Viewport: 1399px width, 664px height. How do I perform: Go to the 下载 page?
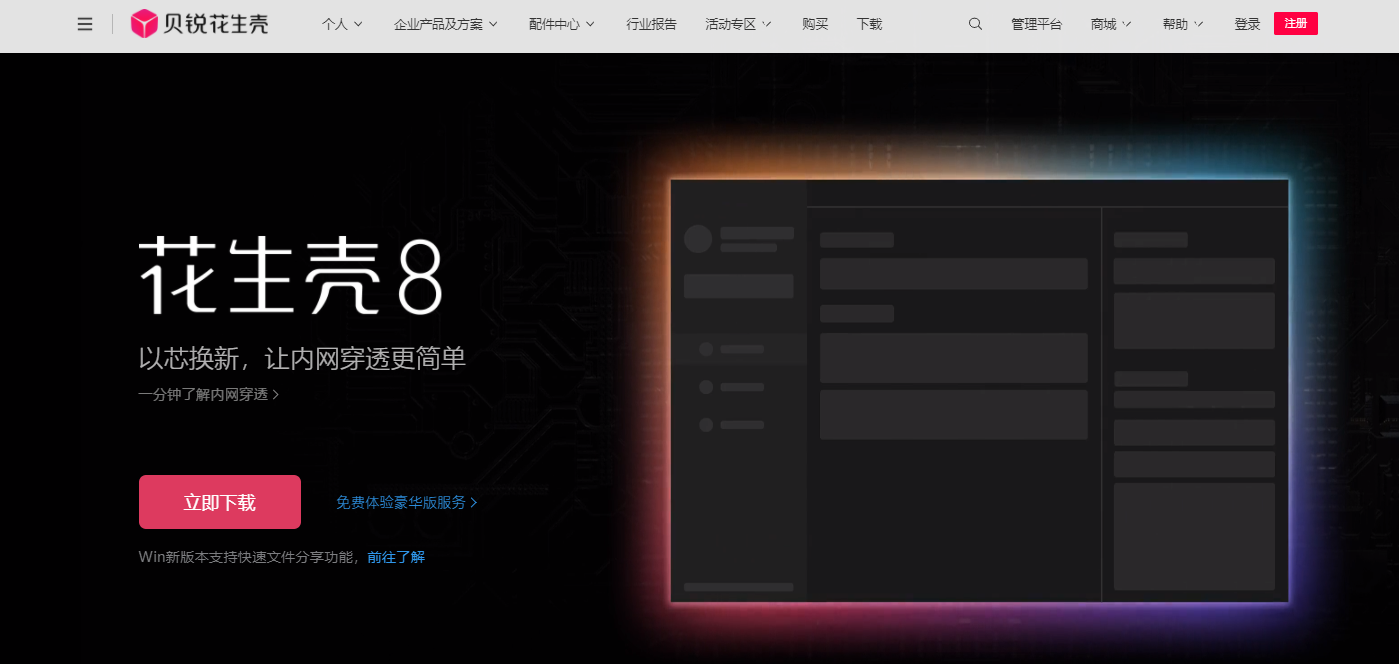coord(869,24)
